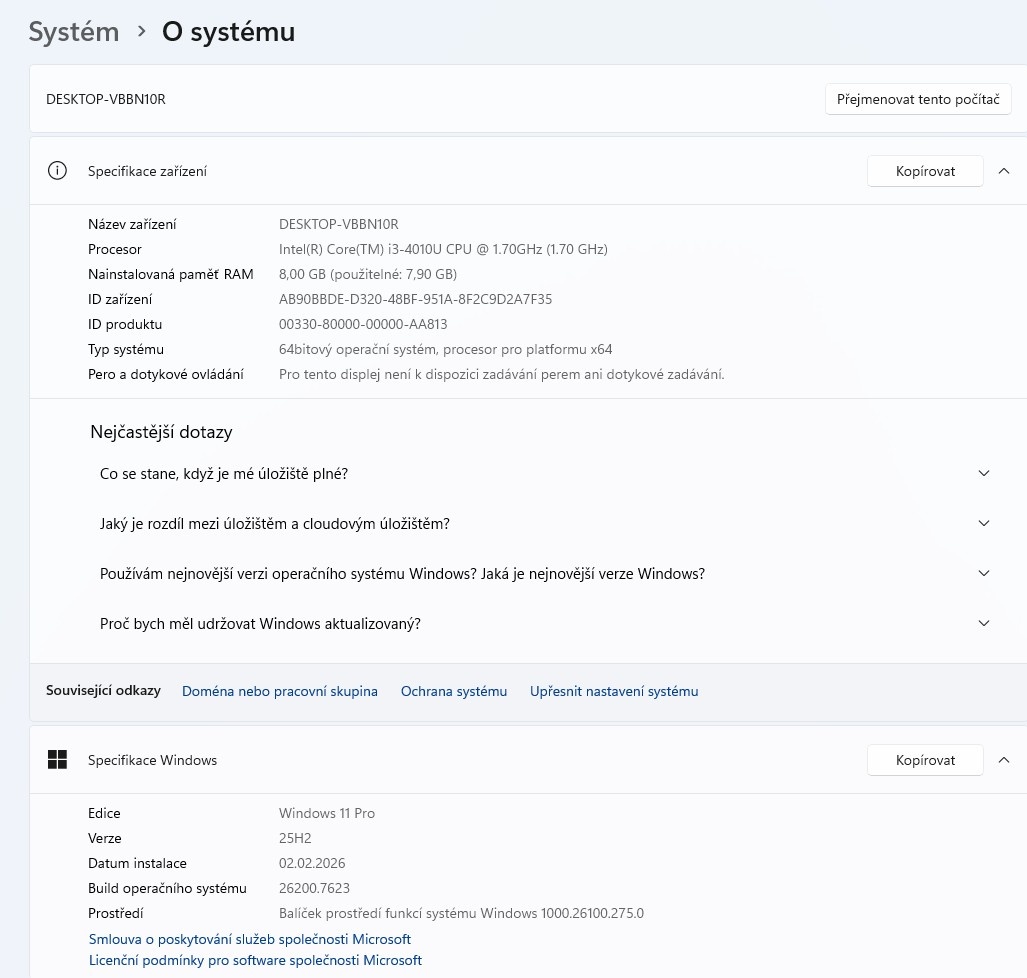Collapse the Specifikace Windows section chevron
Viewport: 1027px width, 978px height.
(1004, 760)
